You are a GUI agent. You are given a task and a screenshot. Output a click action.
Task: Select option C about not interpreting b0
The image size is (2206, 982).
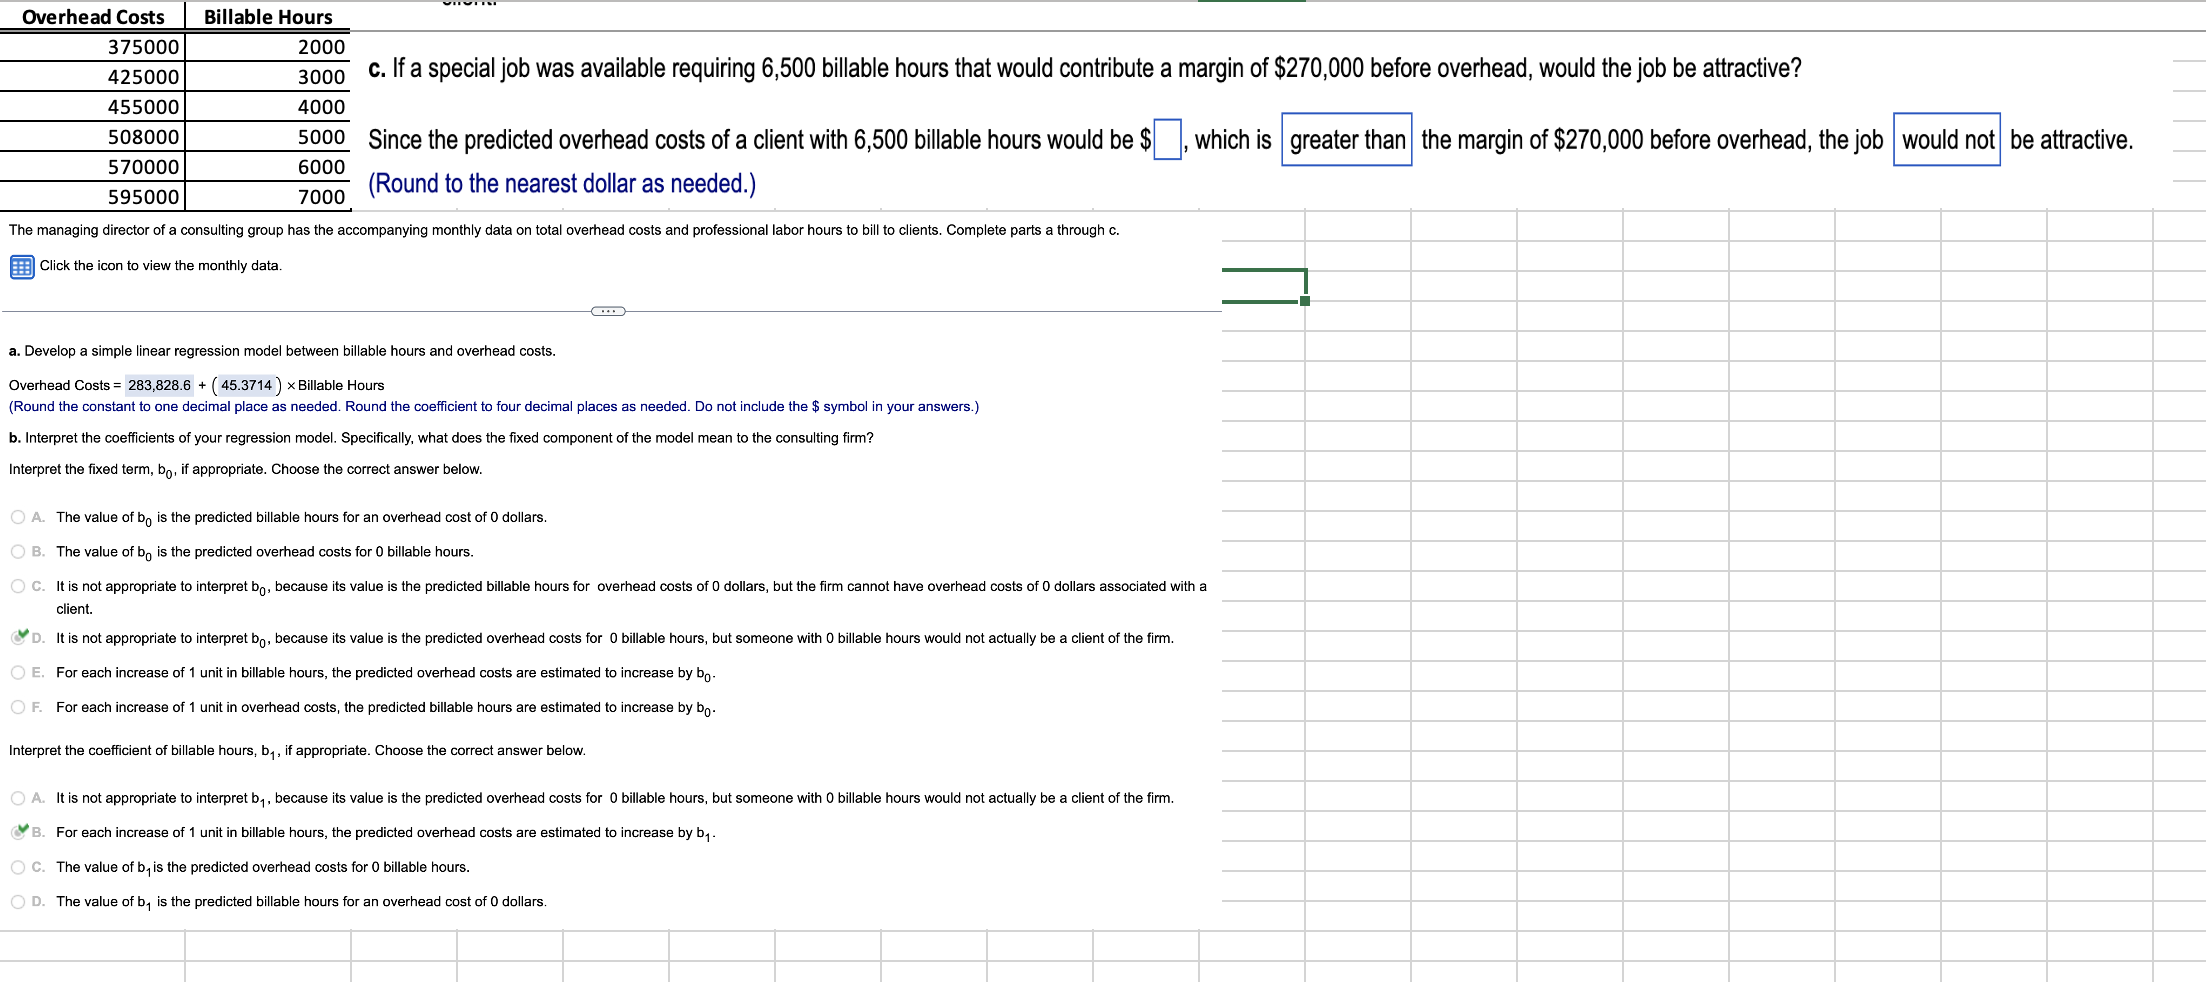pyautogui.click(x=18, y=585)
